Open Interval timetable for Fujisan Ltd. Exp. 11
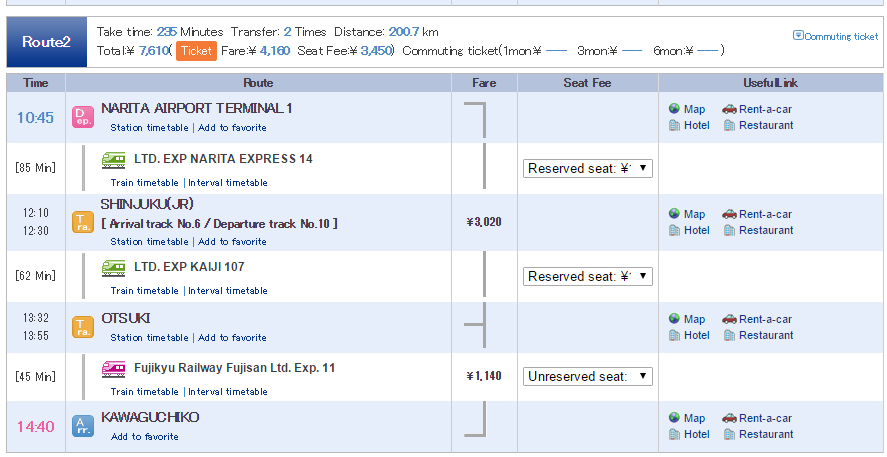 pos(228,391)
